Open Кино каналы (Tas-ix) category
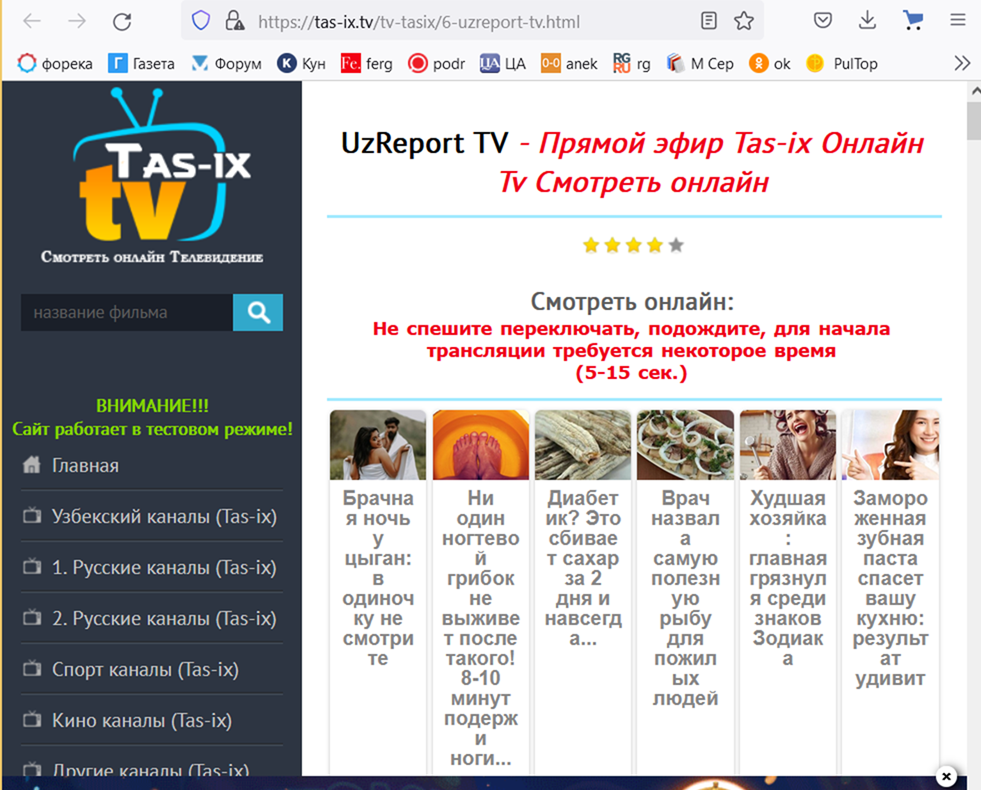The height and width of the screenshot is (790, 981). click(x=141, y=720)
